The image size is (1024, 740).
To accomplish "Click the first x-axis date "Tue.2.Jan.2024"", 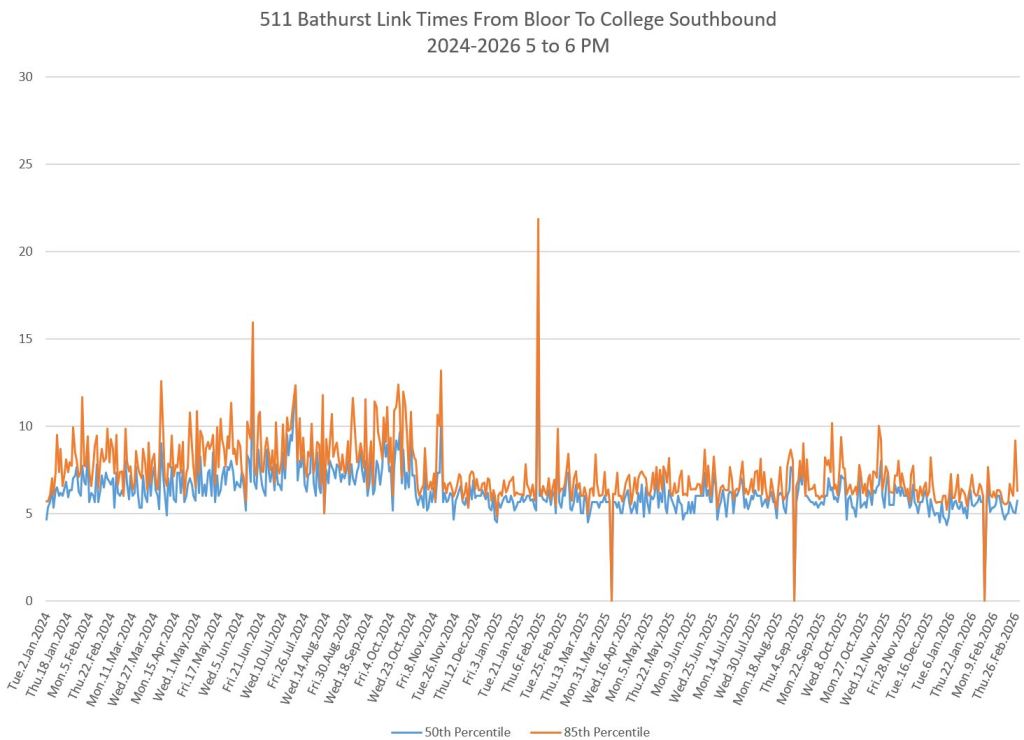I will coord(28,648).
